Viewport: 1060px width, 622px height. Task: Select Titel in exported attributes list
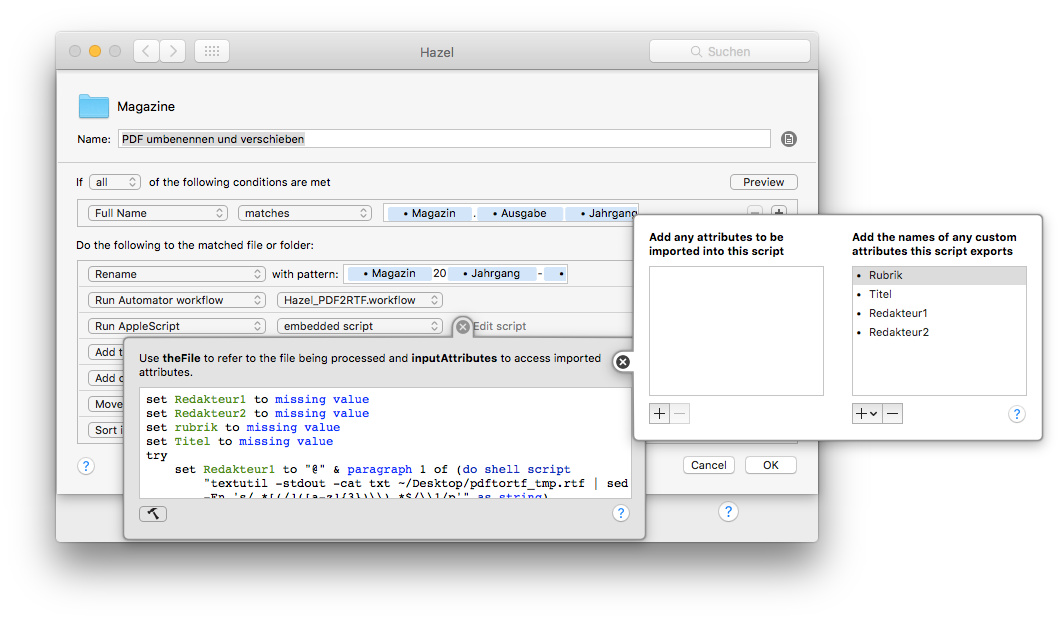point(880,294)
